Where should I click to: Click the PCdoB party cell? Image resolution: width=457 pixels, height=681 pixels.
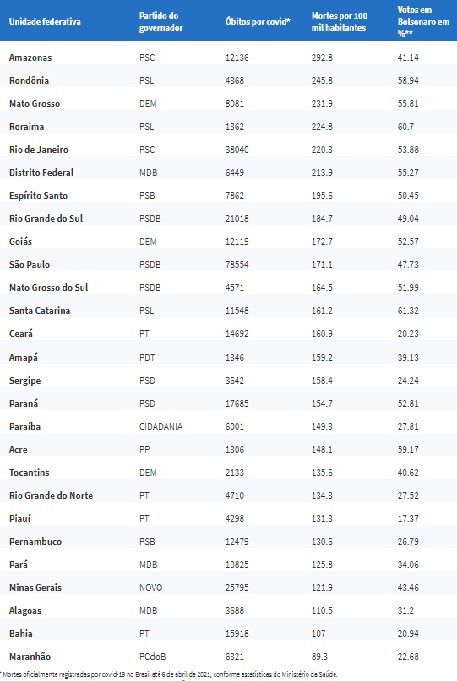tap(152, 657)
